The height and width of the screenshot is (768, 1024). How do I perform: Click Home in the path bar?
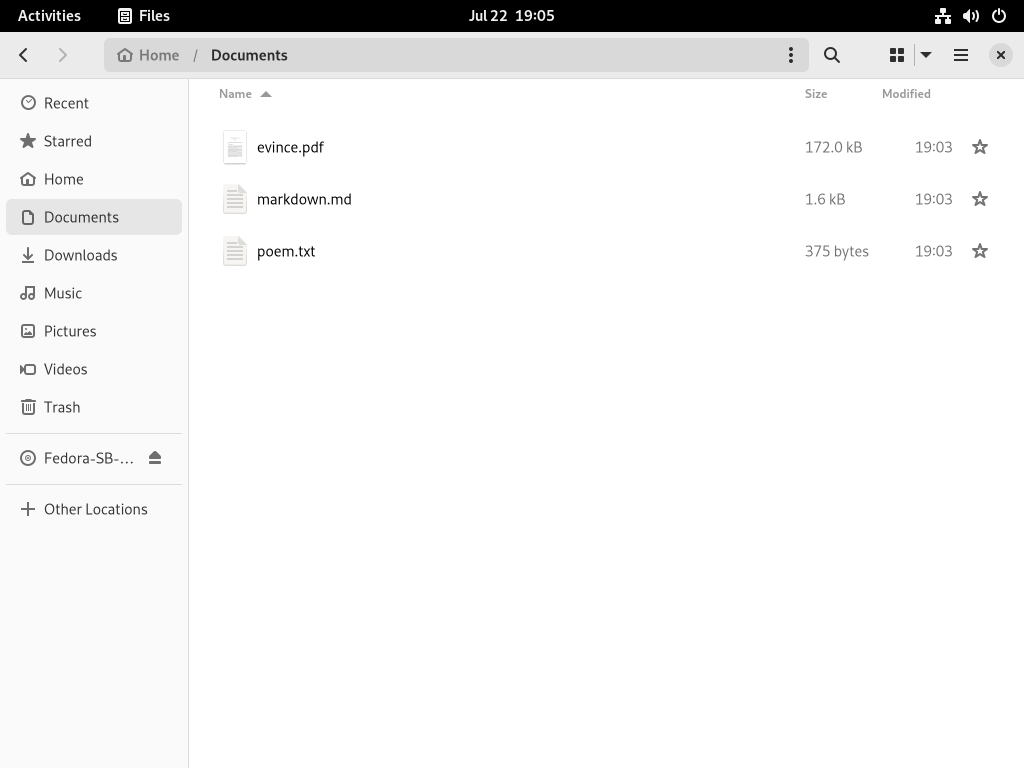click(x=148, y=55)
